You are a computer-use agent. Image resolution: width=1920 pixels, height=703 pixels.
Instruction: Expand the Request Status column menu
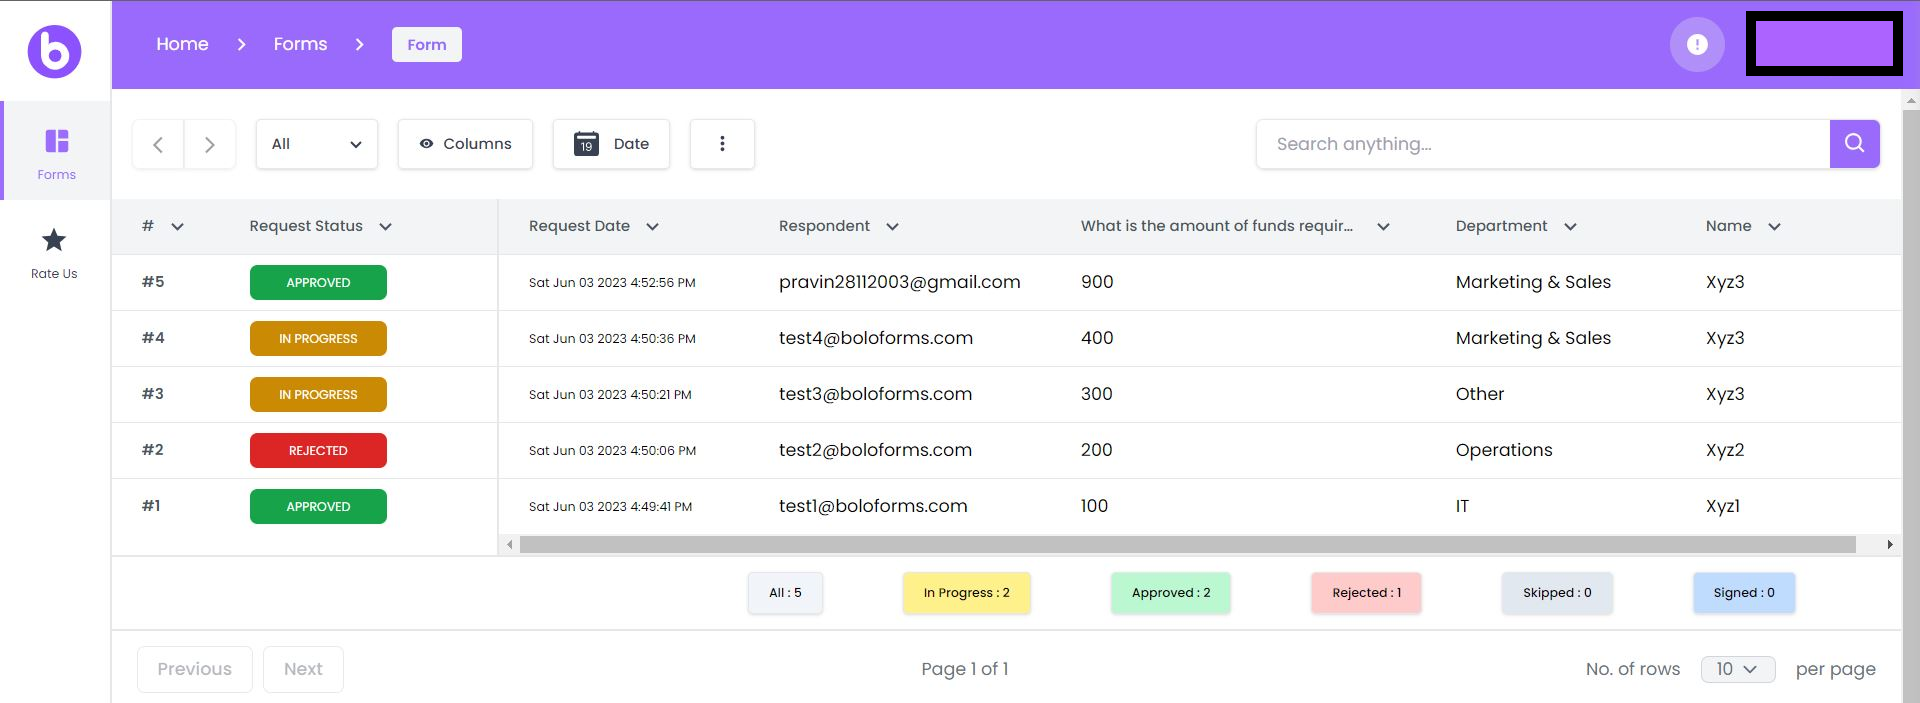pos(385,227)
